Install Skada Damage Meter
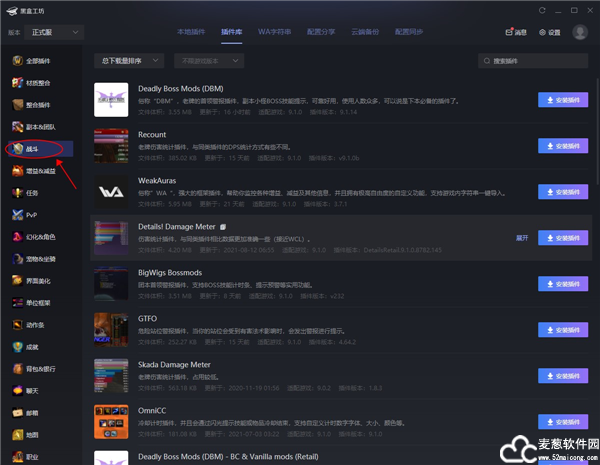This screenshot has height=465, width=600. (x=563, y=376)
